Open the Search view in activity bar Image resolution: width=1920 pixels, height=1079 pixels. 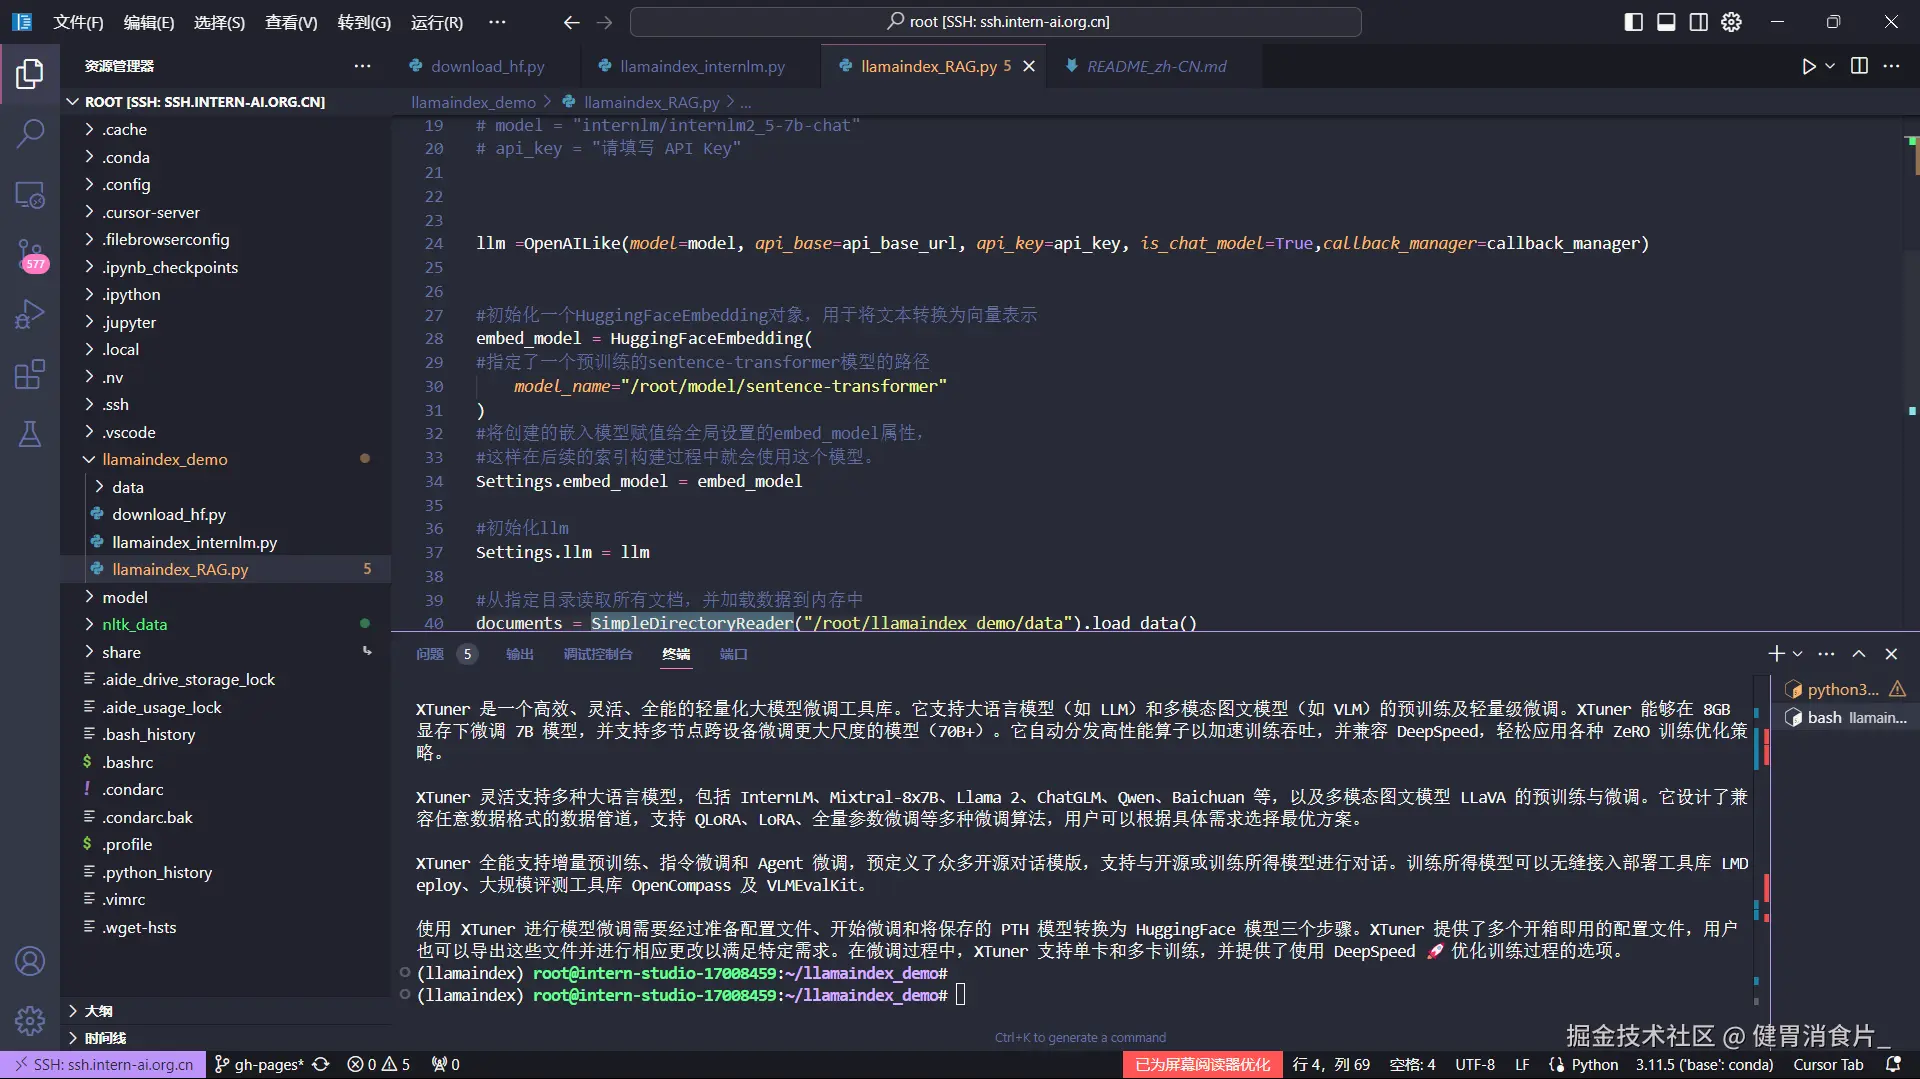(x=30, y=133)
